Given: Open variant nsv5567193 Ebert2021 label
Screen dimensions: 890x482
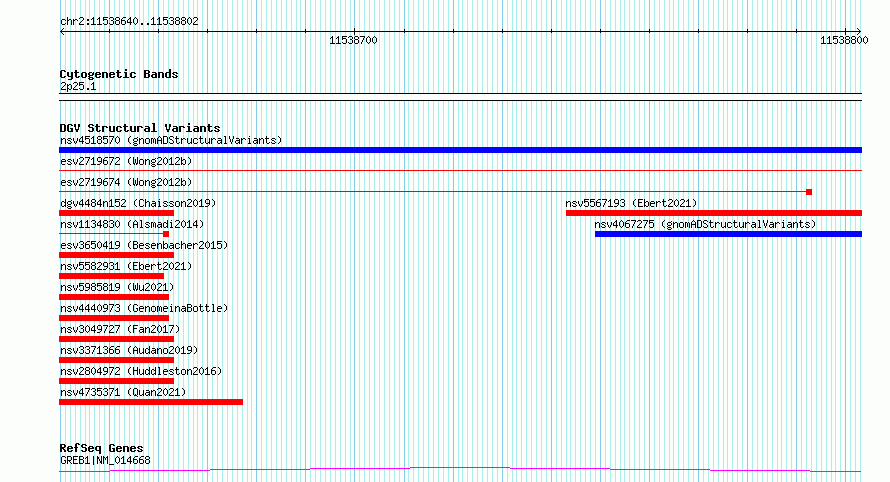Looking at the screenshot, I should click(631, 203).
